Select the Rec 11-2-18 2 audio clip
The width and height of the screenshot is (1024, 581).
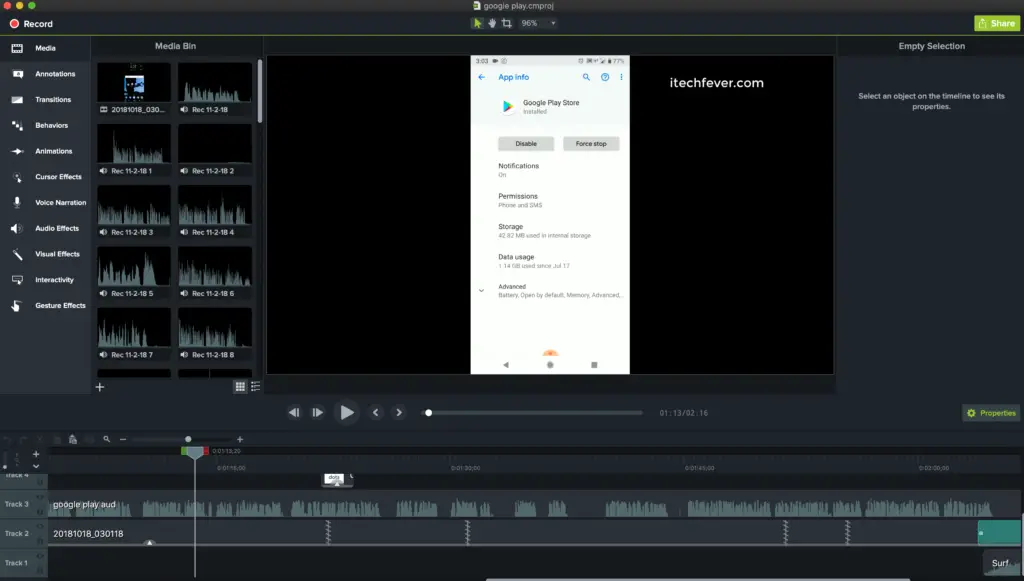(x=215, y=150)
